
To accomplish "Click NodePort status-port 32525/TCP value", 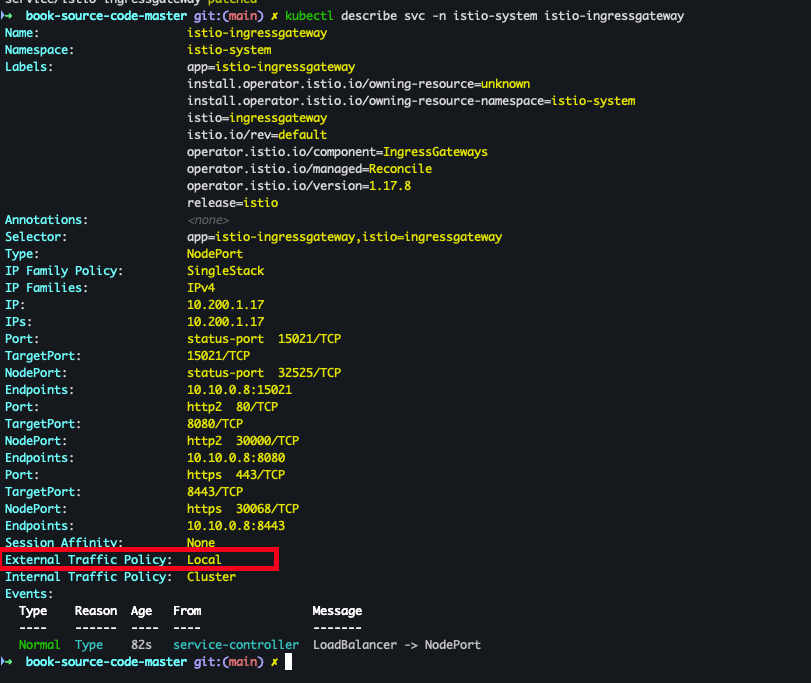I will [x=264, y=373].
